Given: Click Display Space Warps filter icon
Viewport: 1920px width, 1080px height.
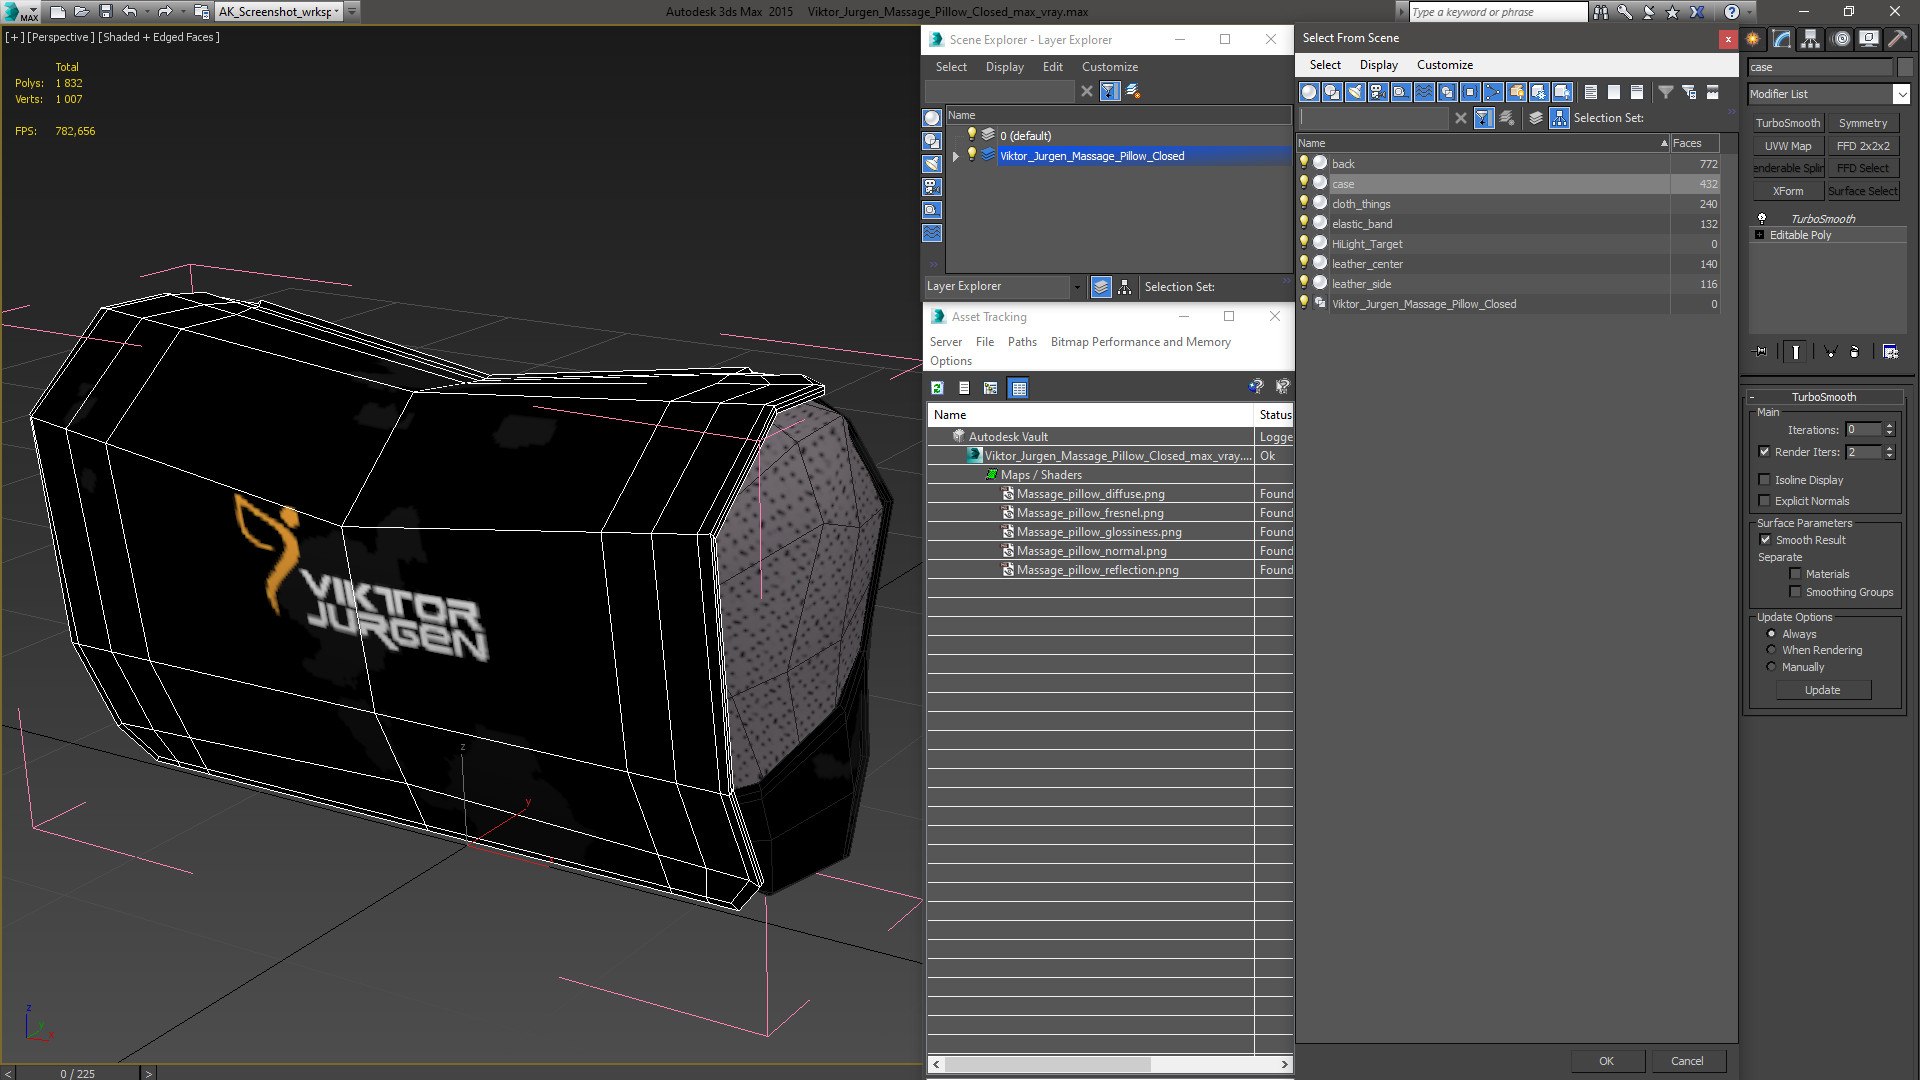Looking at the screenshot, I should 1424,92.
